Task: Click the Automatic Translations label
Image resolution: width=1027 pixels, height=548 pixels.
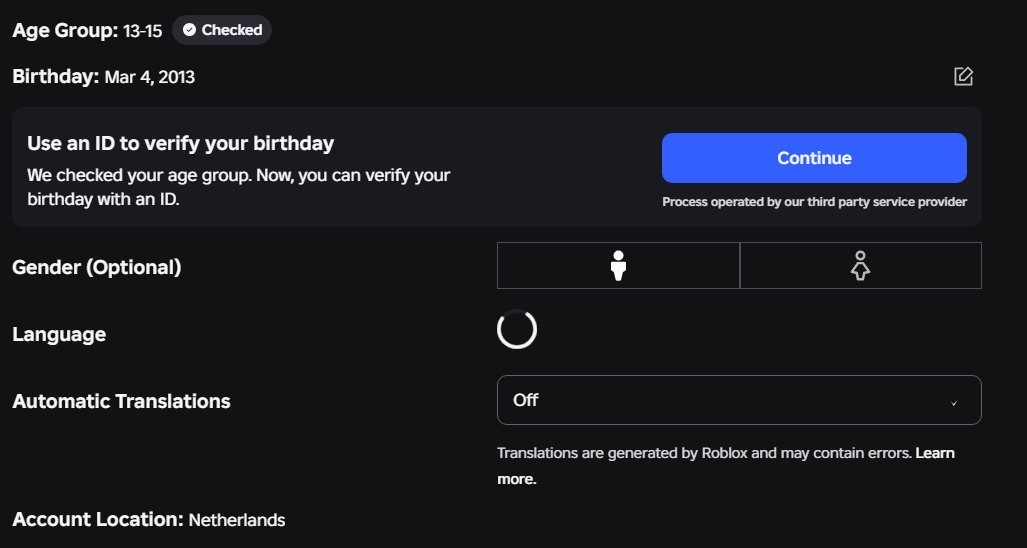Action: point(121,401)
